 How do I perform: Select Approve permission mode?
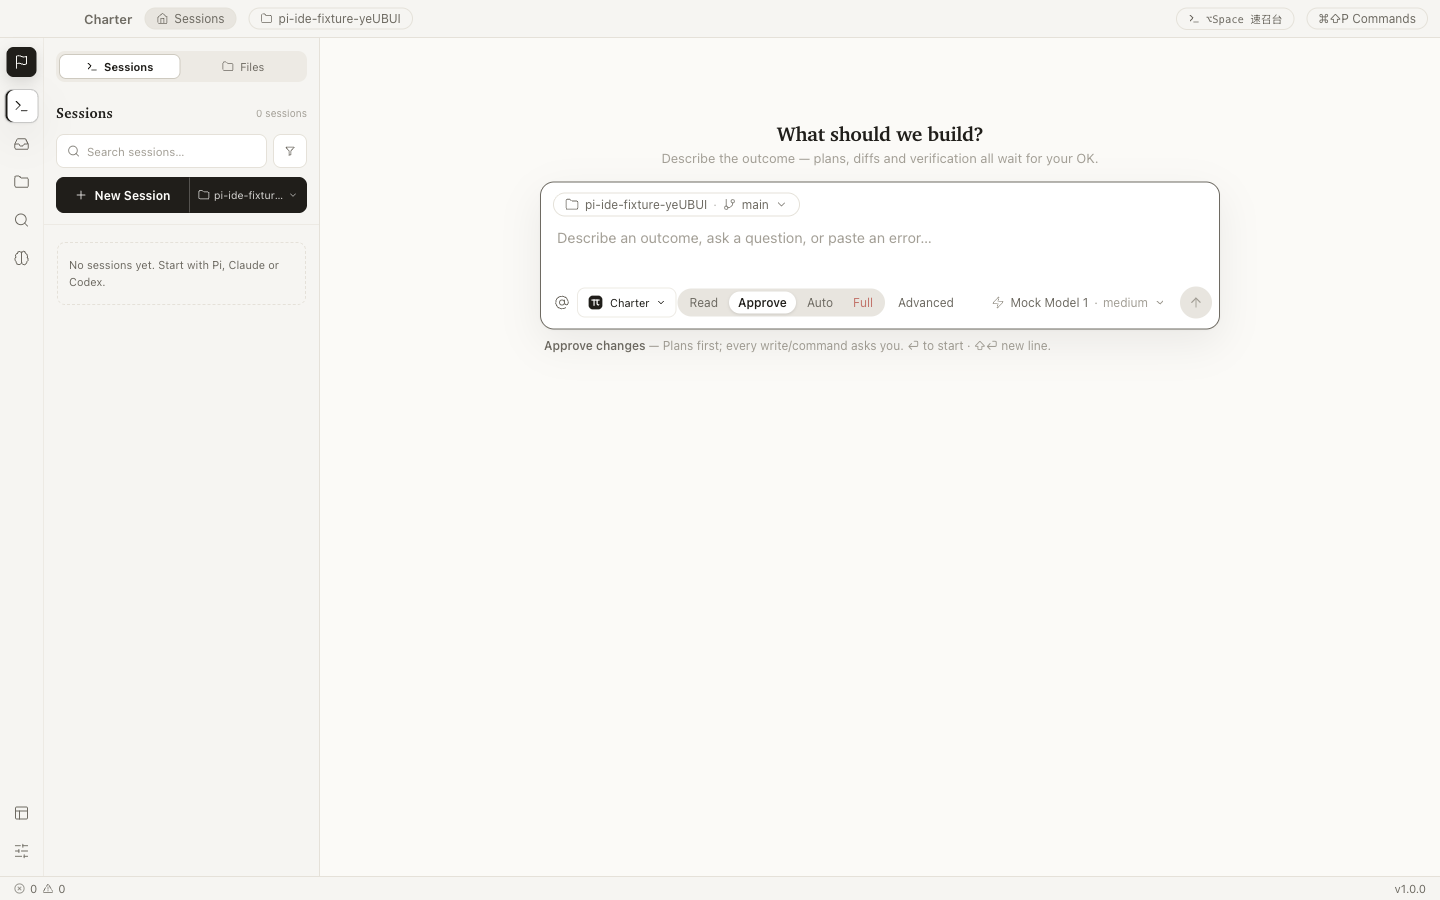pos(762,302)
